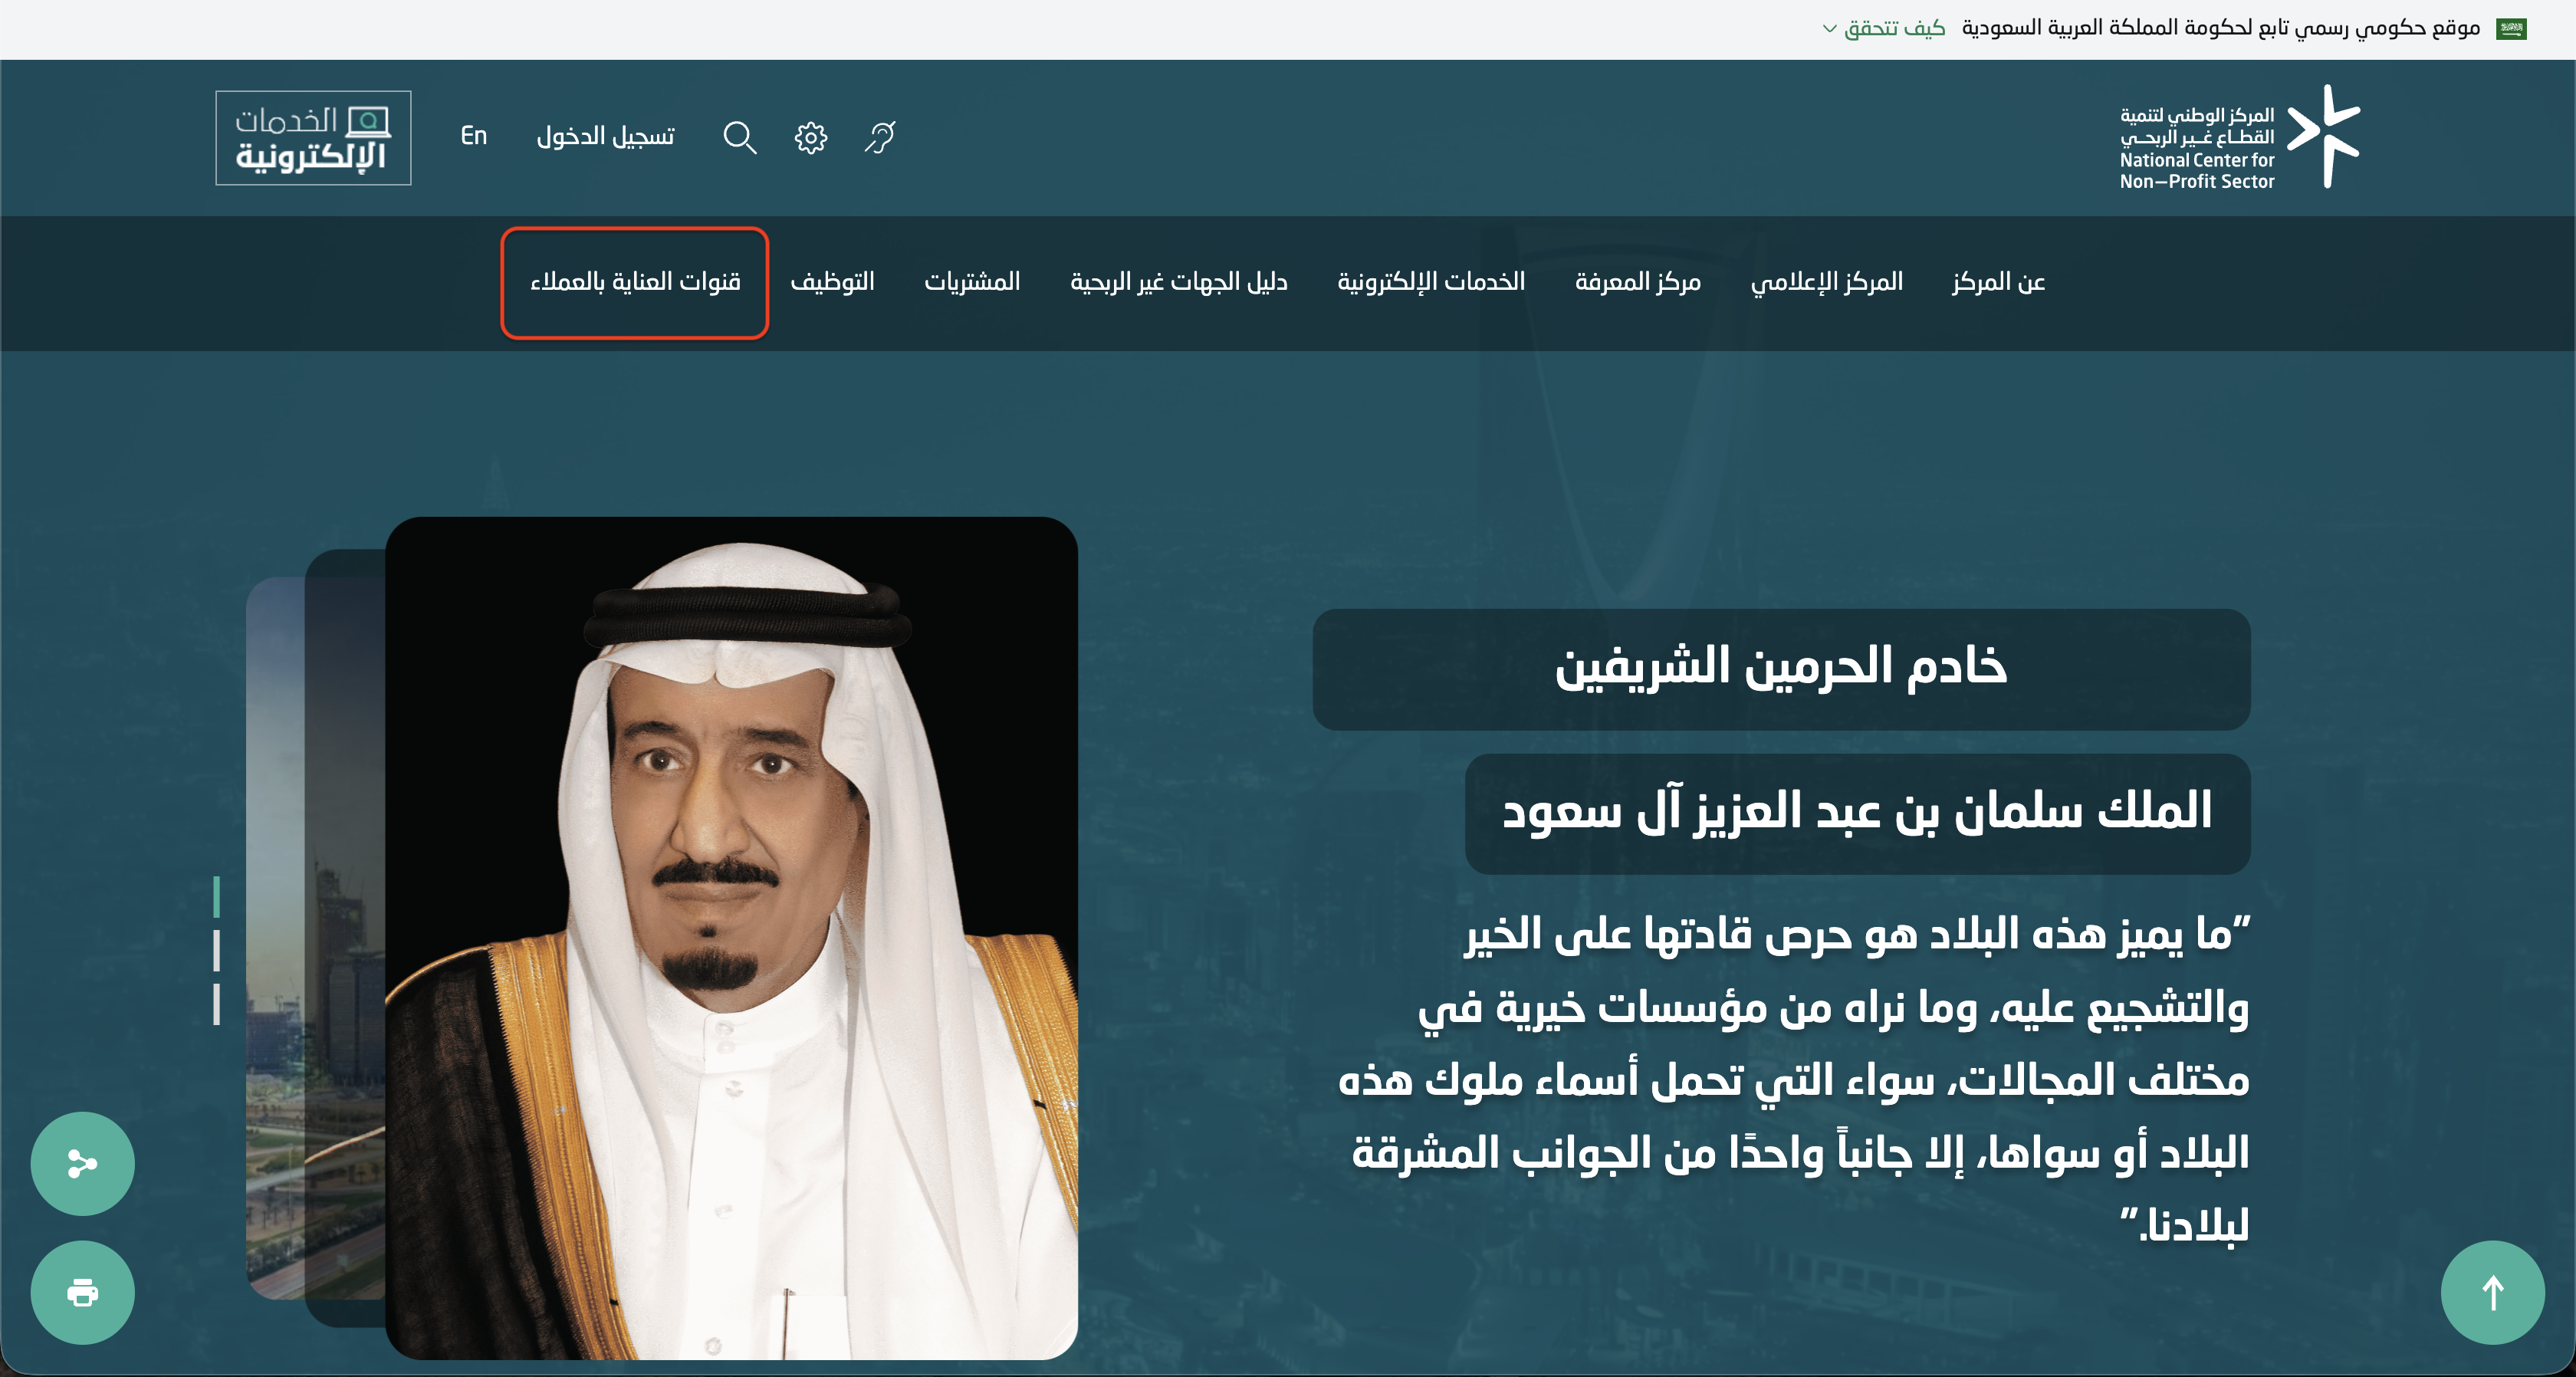The image size is (2576, 1377).
Task: Open the التوظيف careers section
Action: coord(832,282)
